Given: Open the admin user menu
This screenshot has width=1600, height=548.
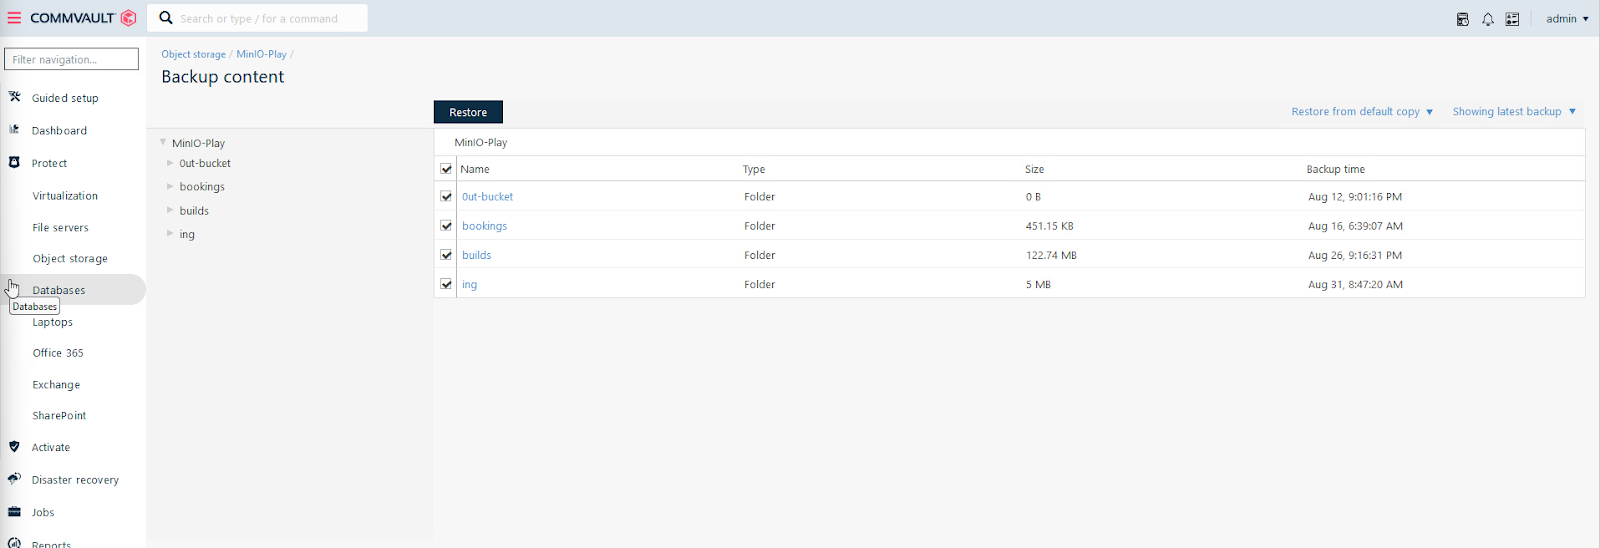Looking at the screenshot, I should 1566,19.
